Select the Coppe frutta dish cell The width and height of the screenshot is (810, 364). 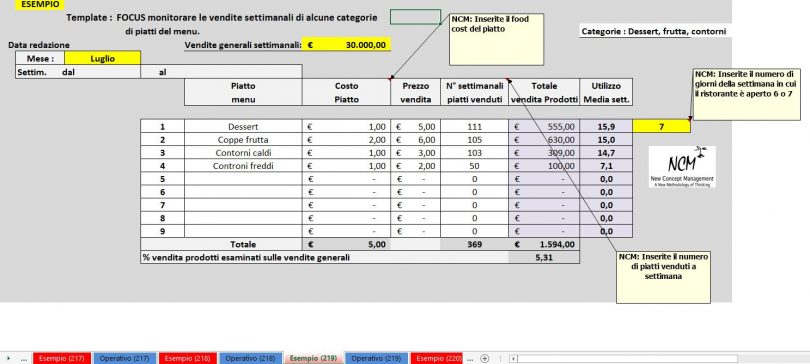point(243,139)
